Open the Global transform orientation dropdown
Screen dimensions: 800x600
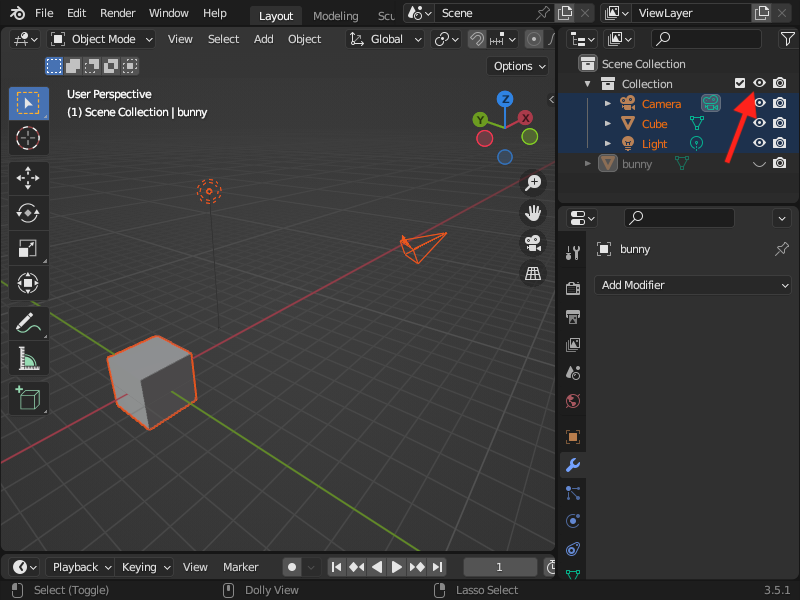click(385, 39)
